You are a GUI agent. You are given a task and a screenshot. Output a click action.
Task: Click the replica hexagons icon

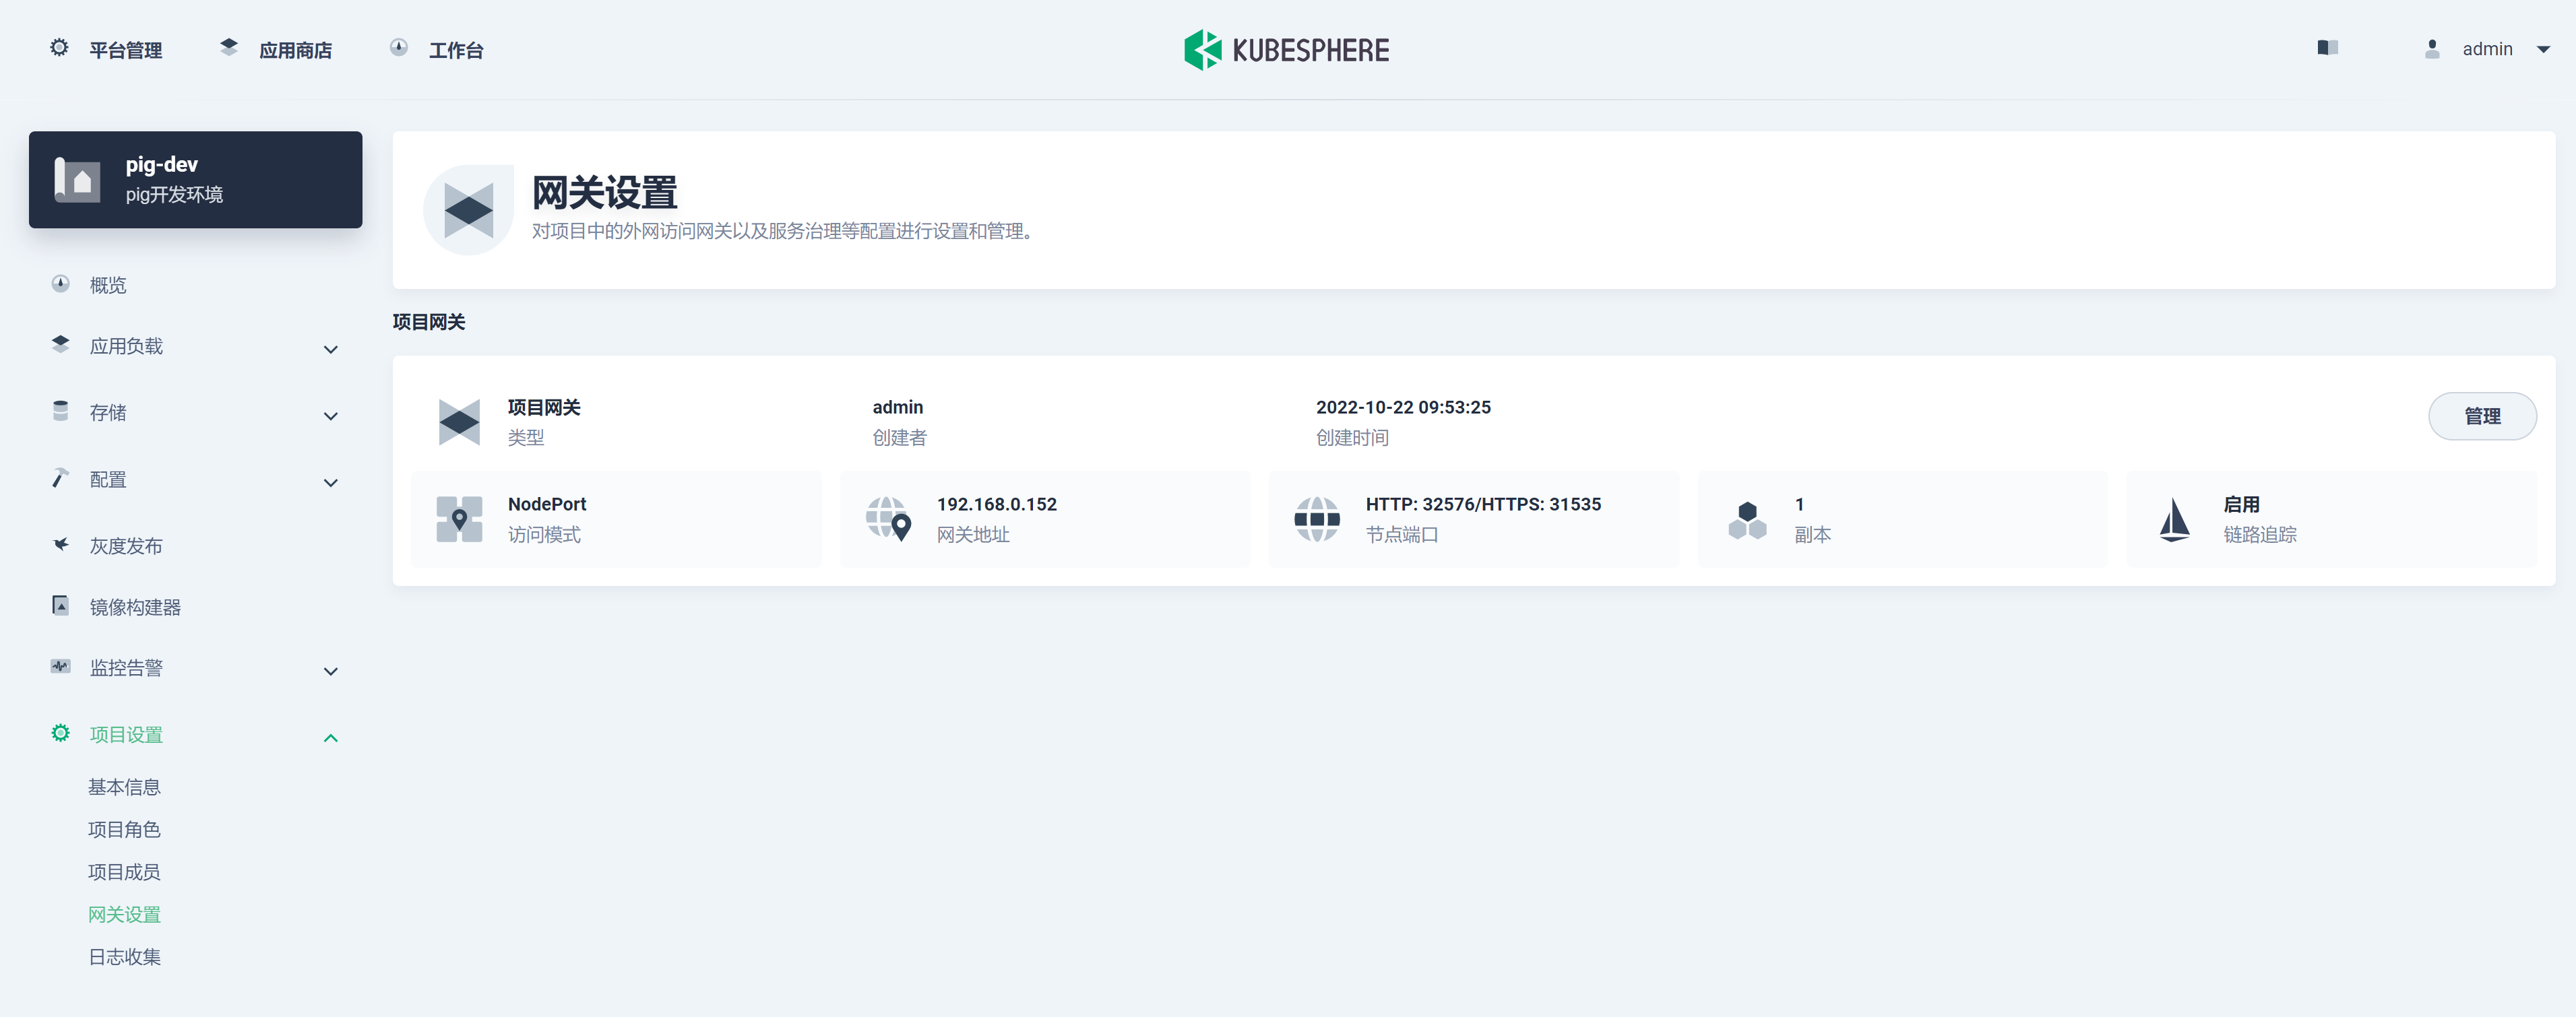tap(1747, 520)
